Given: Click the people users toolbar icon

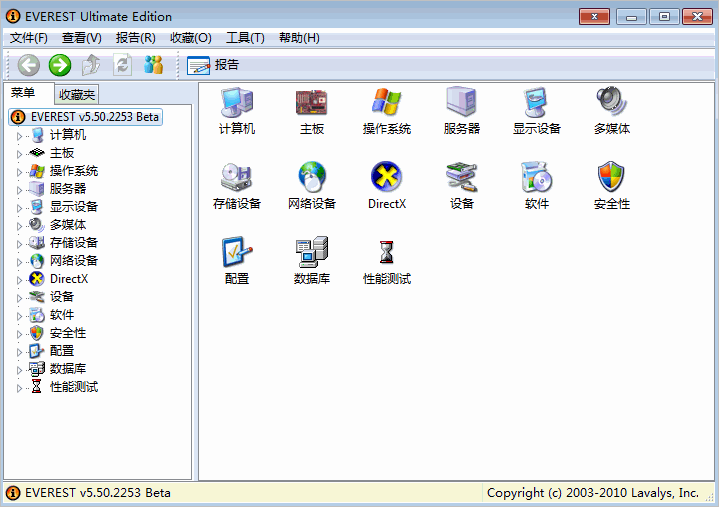Looking at the screenshot, I should click(x=154, y=65).
